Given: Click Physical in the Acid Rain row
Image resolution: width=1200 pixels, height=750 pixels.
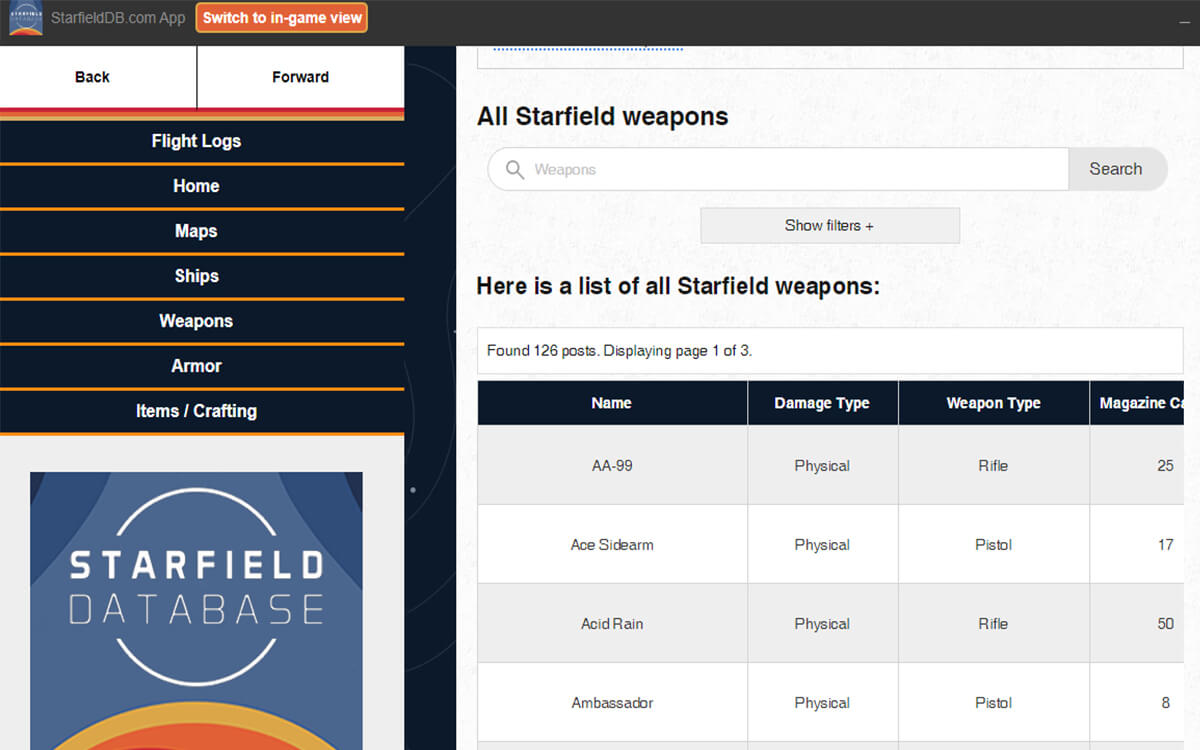Looking at the screenshot, I should 822,624.
